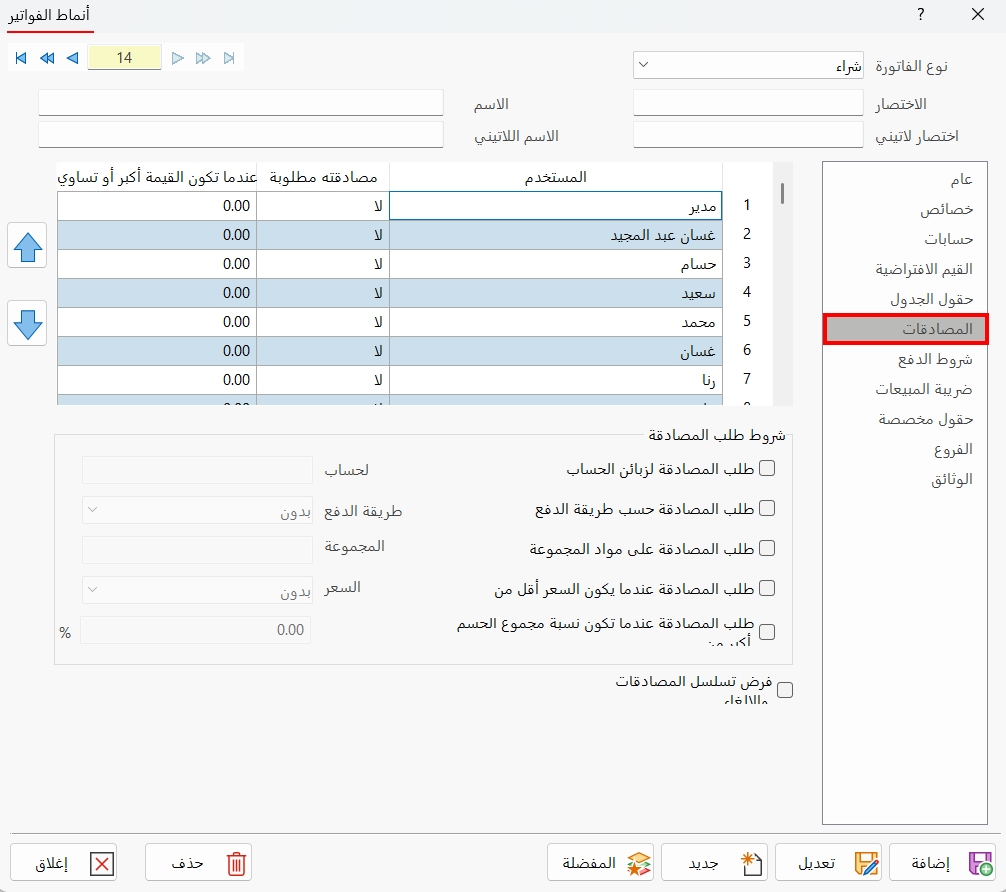Go to the first record arrow
This screenshot has height=892, width=1006.
coord(21,58)
